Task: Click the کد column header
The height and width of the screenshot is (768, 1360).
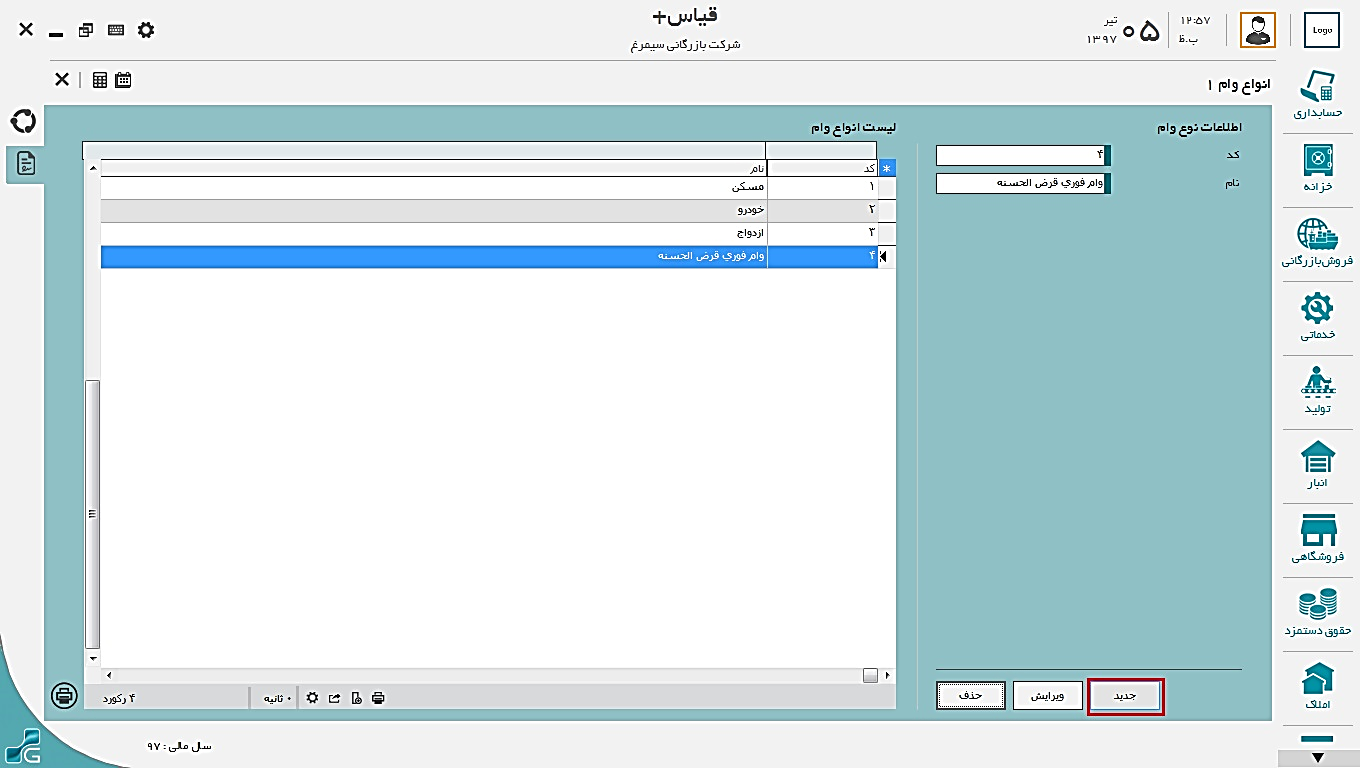Action: [x=822, y=169]
